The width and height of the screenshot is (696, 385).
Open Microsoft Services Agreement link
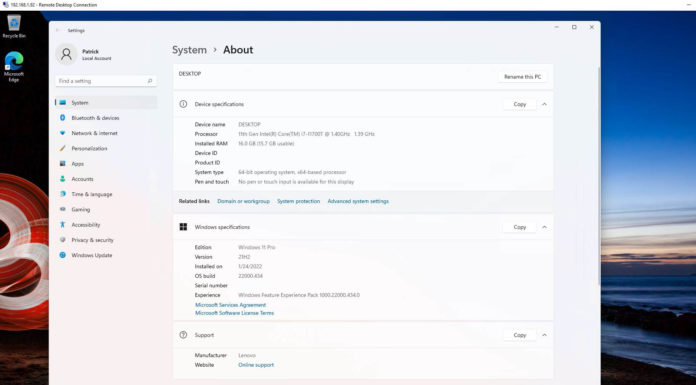tap(230, 305)
